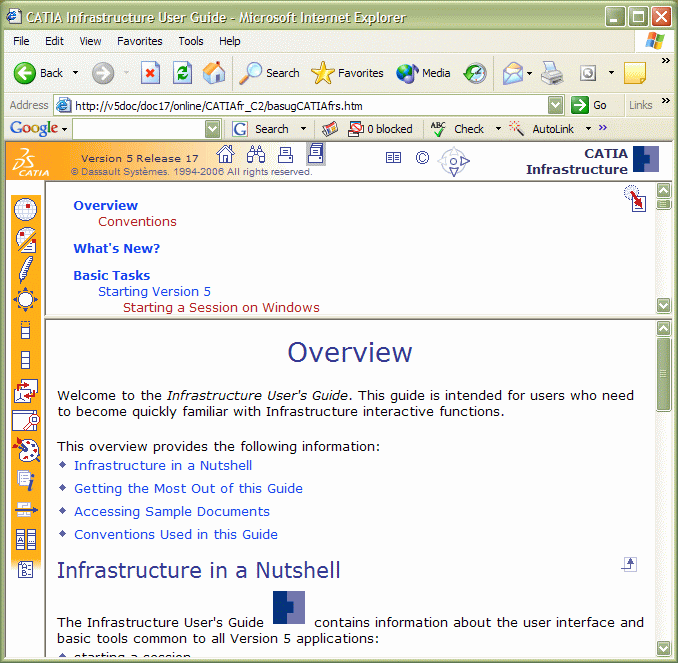The height and width of the screenshot is (663, 678).
Task: Click the back-to-top arrow icon beside Nutshell heading
Action: [x=629, y=564]
